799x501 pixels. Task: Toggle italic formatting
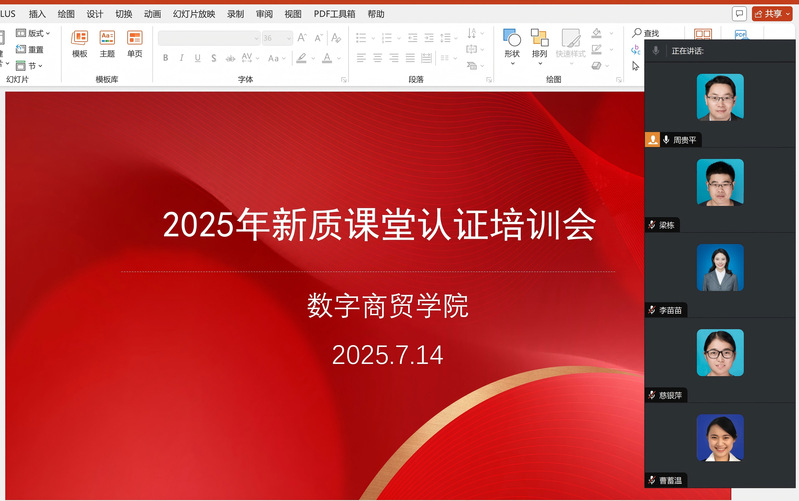coord(181,58)
